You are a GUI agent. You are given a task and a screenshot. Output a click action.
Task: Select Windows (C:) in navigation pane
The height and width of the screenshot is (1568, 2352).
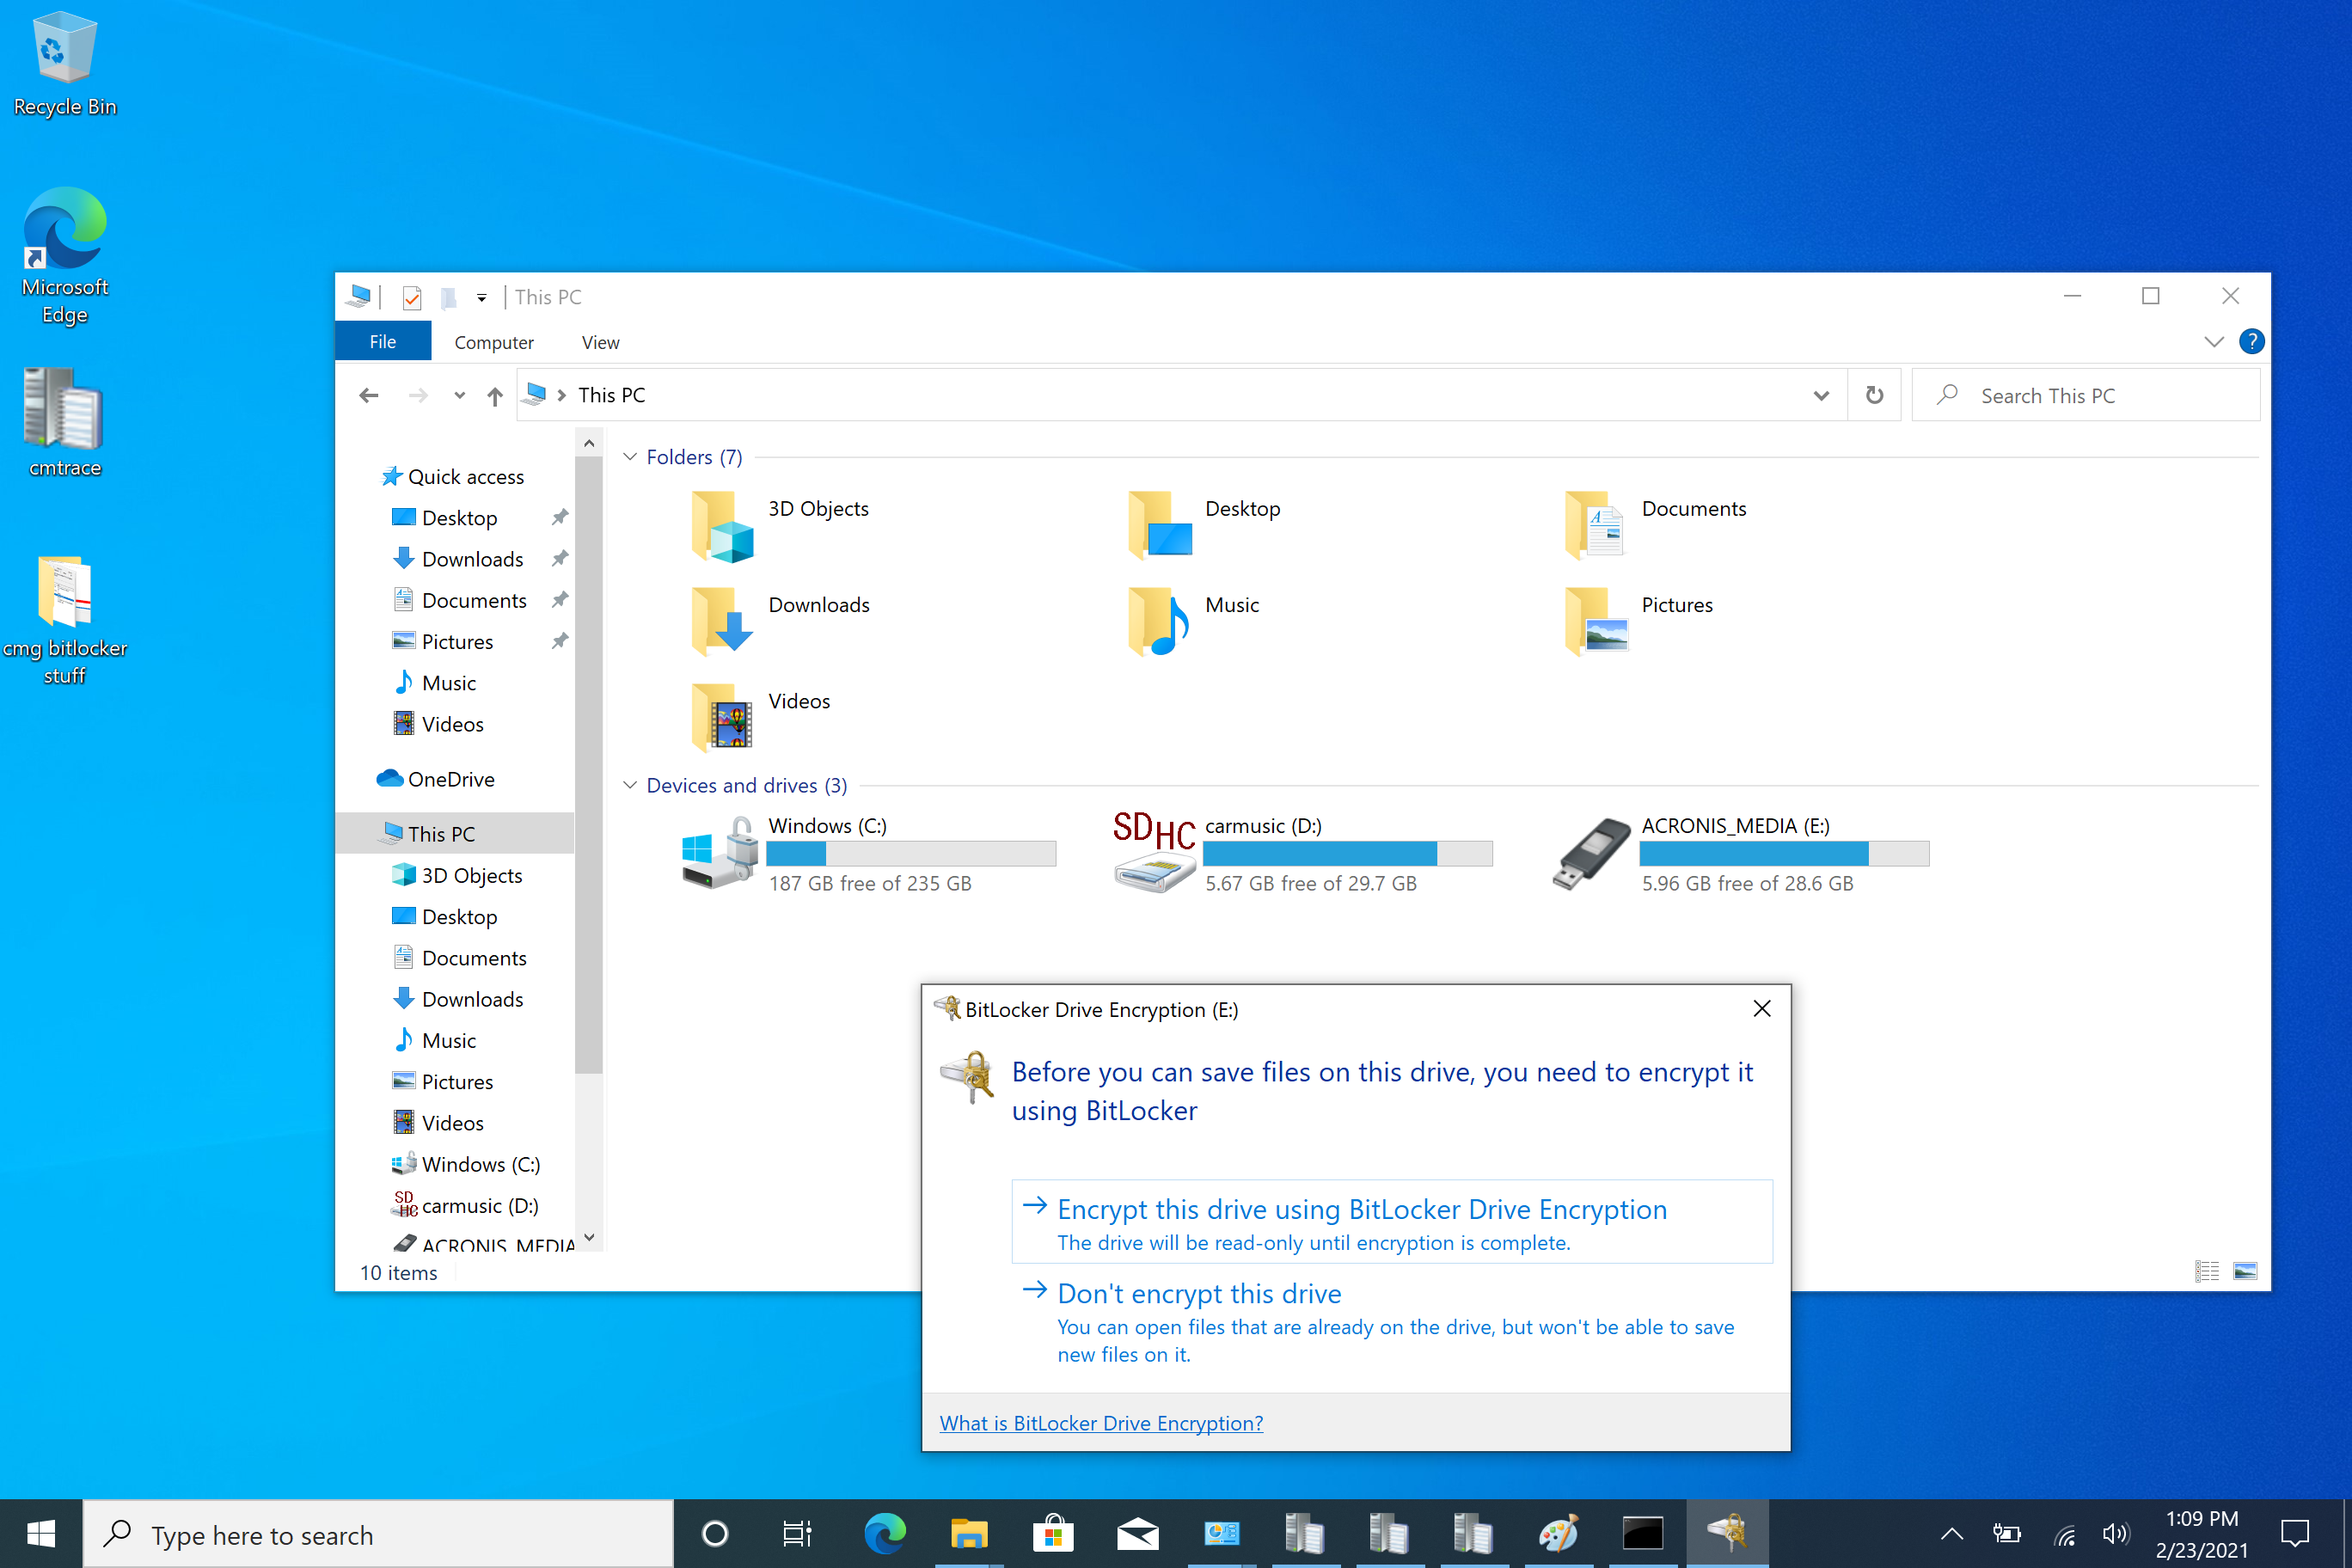tap(466, 1164)
